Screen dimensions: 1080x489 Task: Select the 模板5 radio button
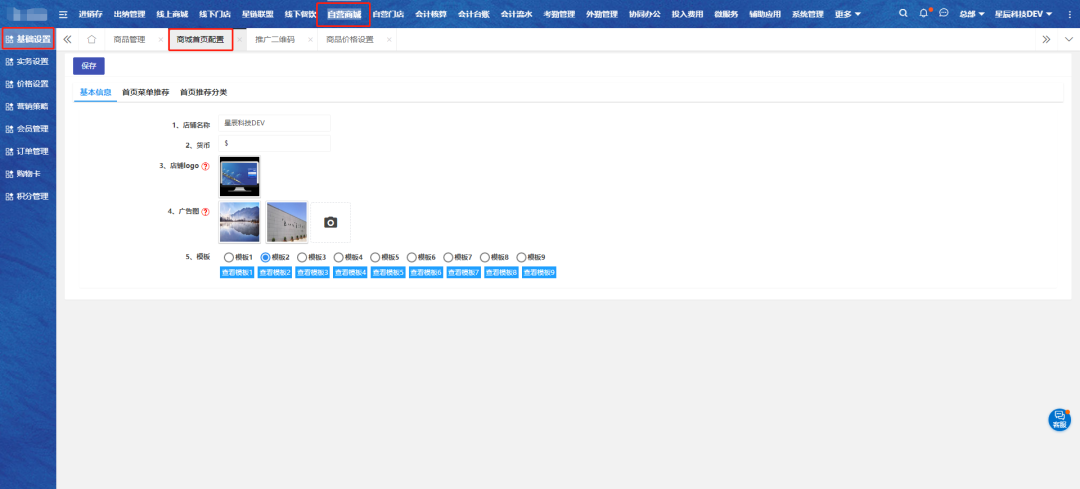click(375, 257)
